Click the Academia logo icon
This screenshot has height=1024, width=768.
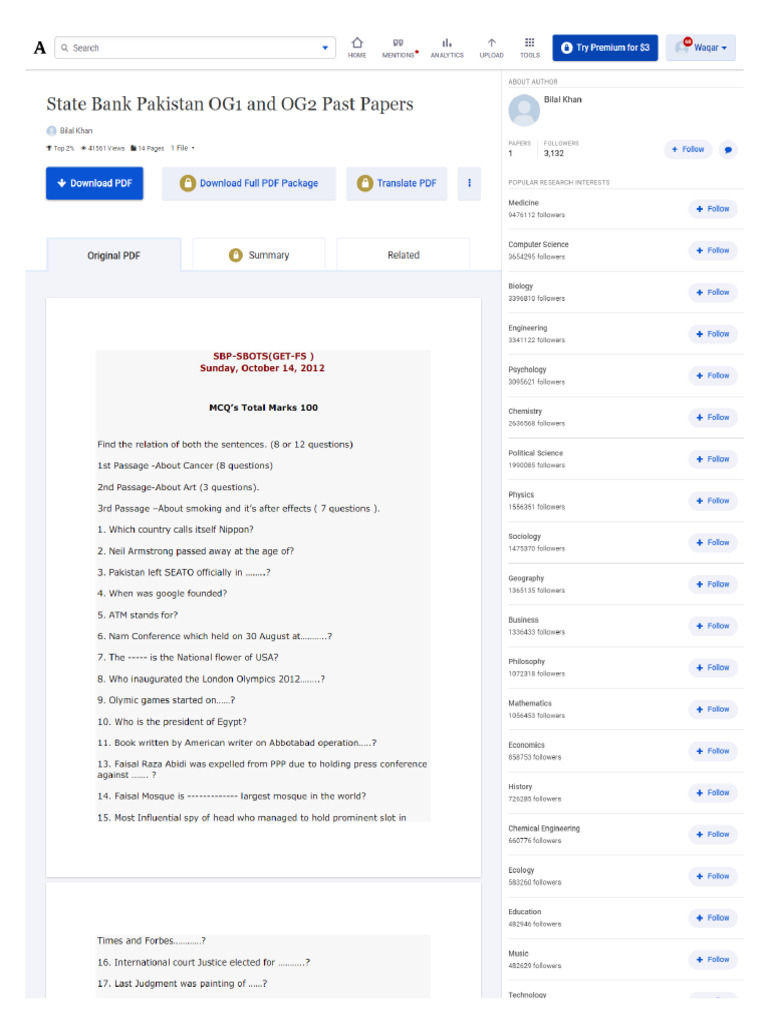[39, 48]
